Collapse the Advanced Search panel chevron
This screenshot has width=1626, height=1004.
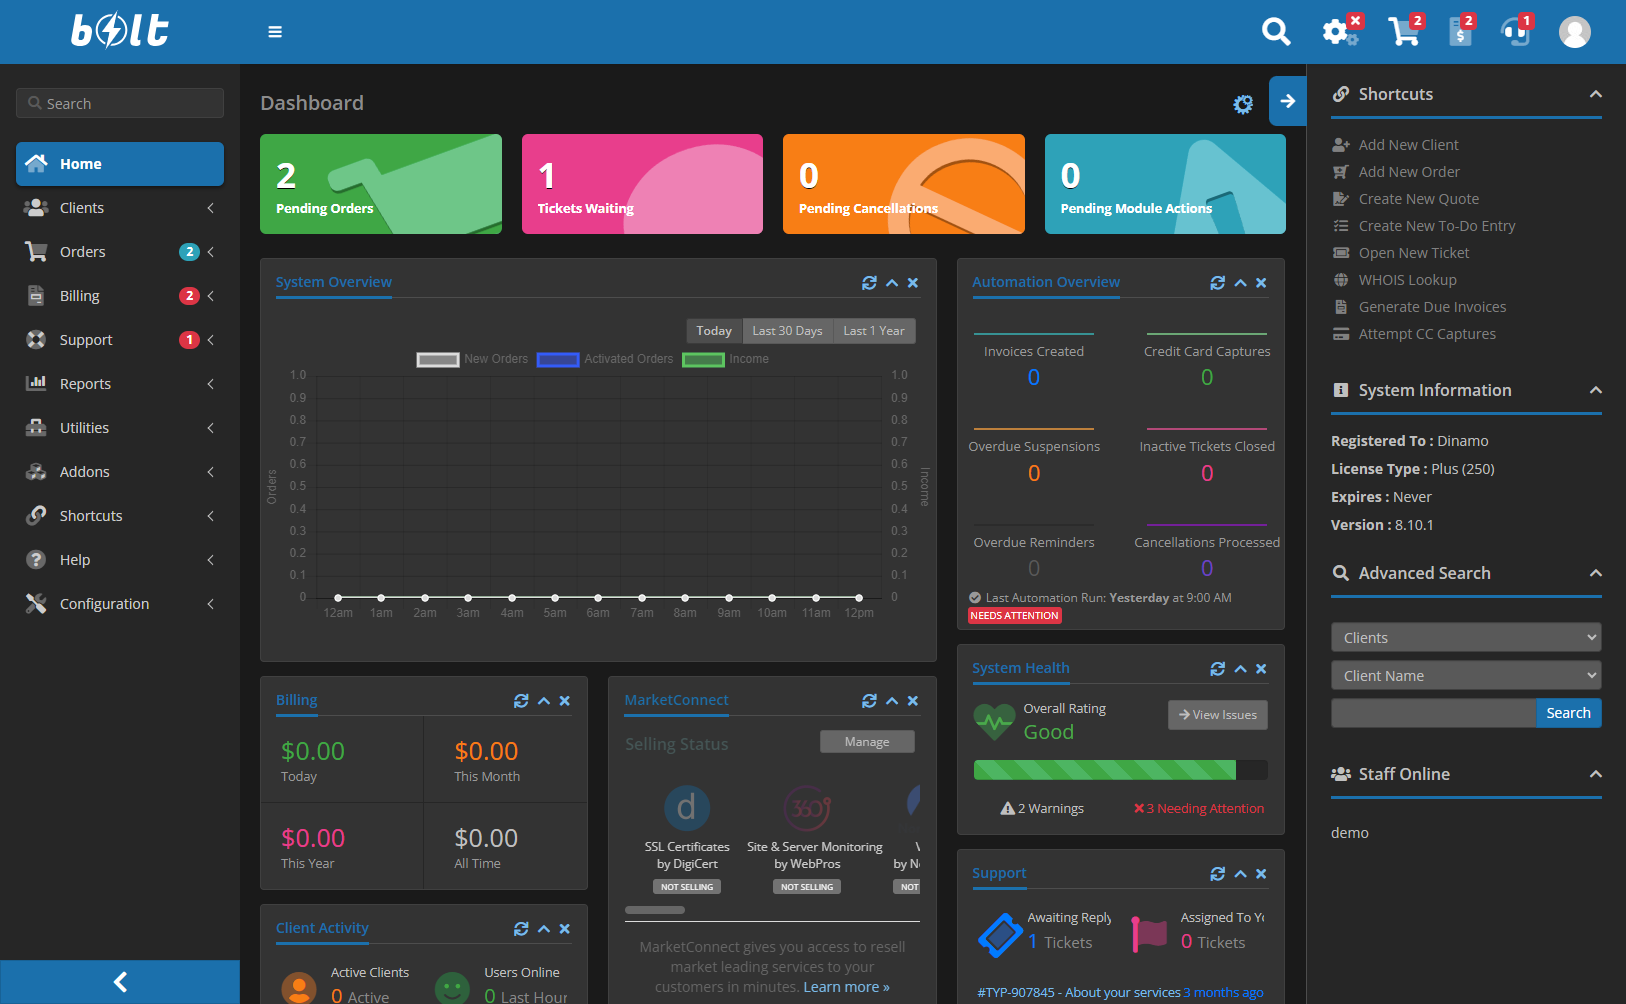[1596, 573]
